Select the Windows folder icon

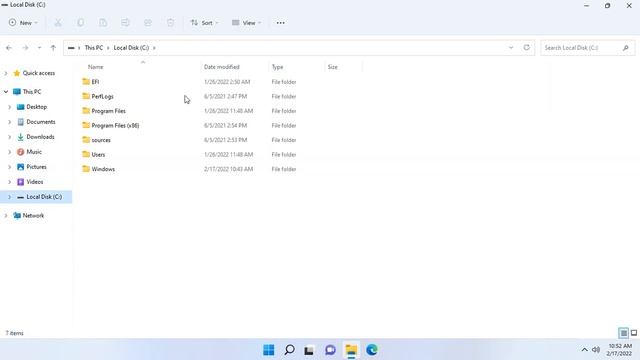[x=86, y=169]
